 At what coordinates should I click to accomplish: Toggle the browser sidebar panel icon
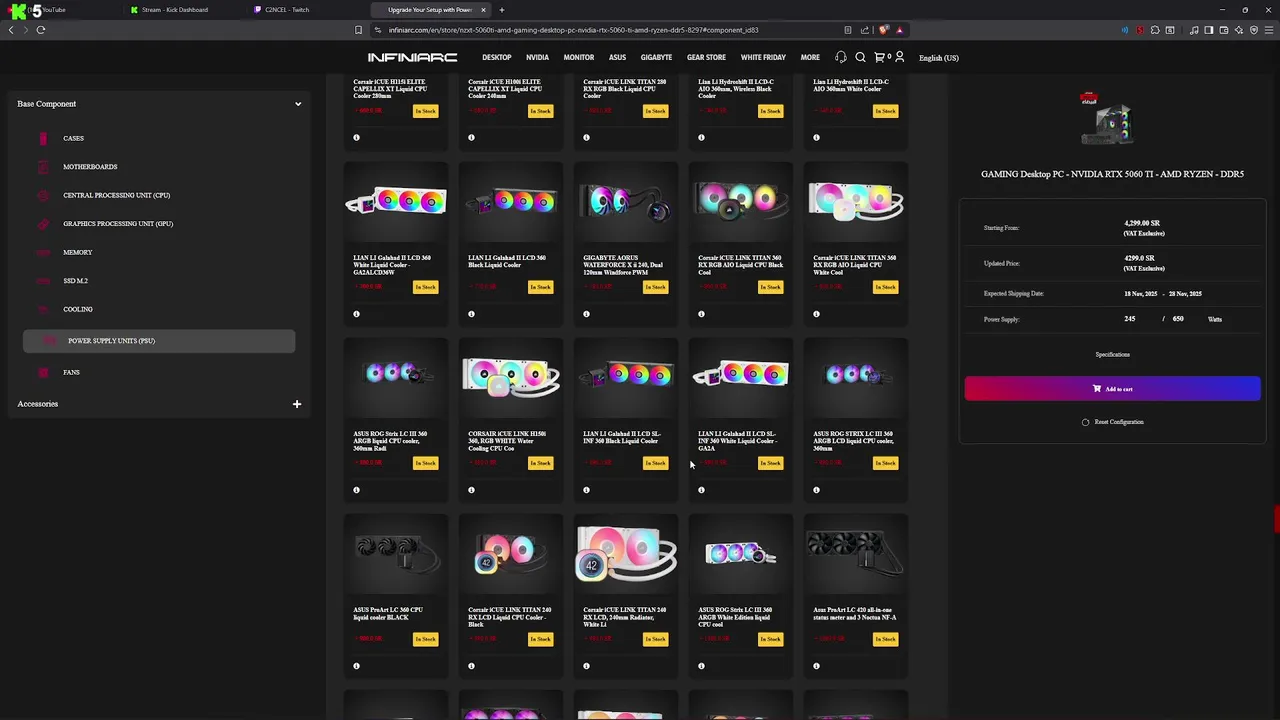click(x=1208, y=30)
